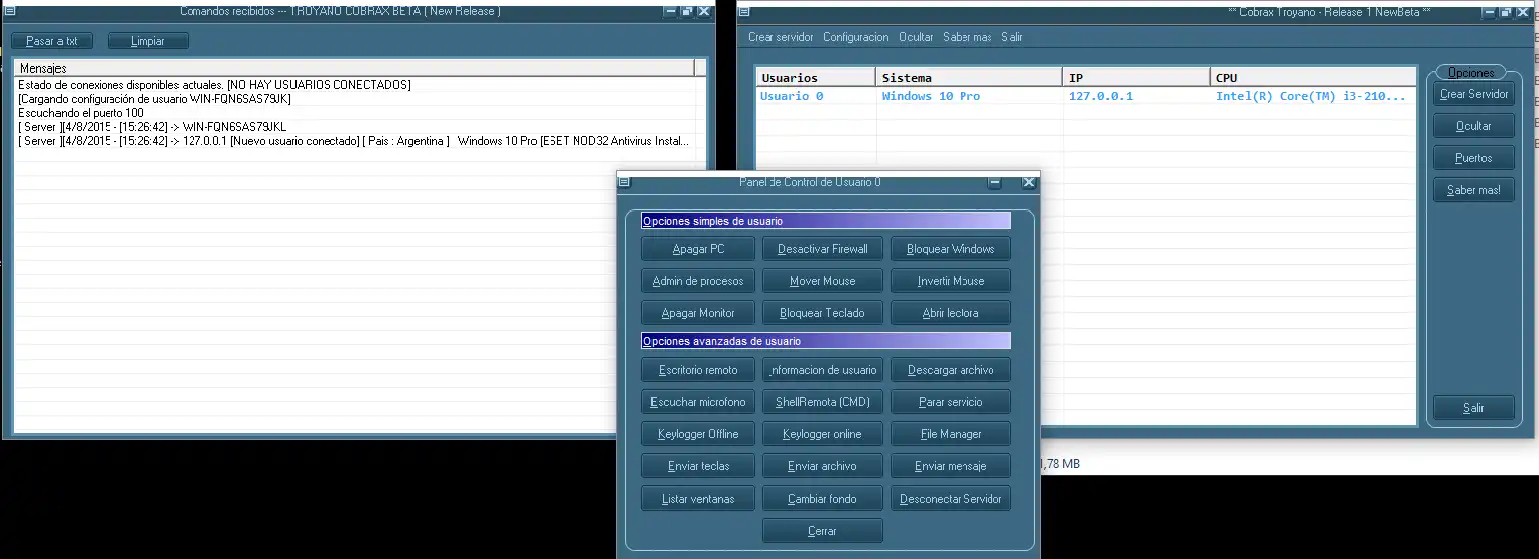This screenshot has width=1539, height=559.
Task: Clear messages with the Limpiar button
Action: click(x=148, y=41)
